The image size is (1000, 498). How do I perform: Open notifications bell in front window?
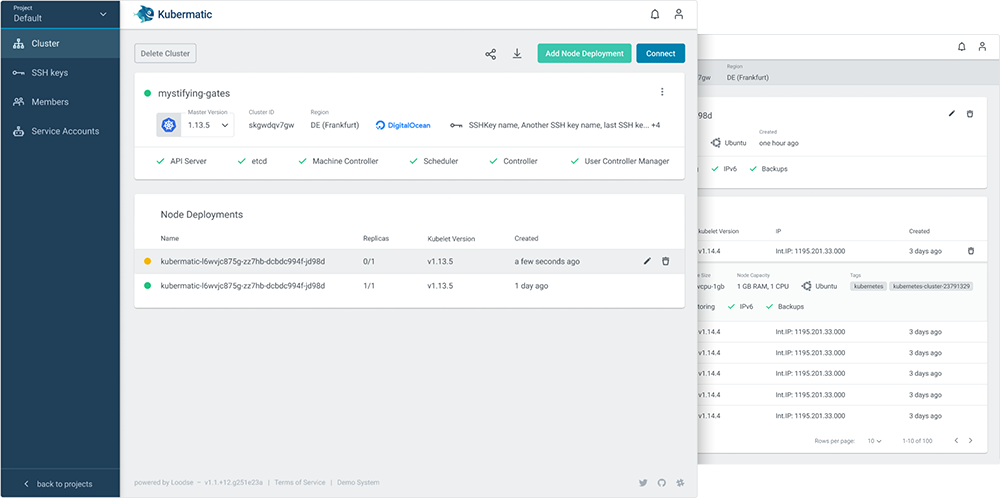coord(654,15)
